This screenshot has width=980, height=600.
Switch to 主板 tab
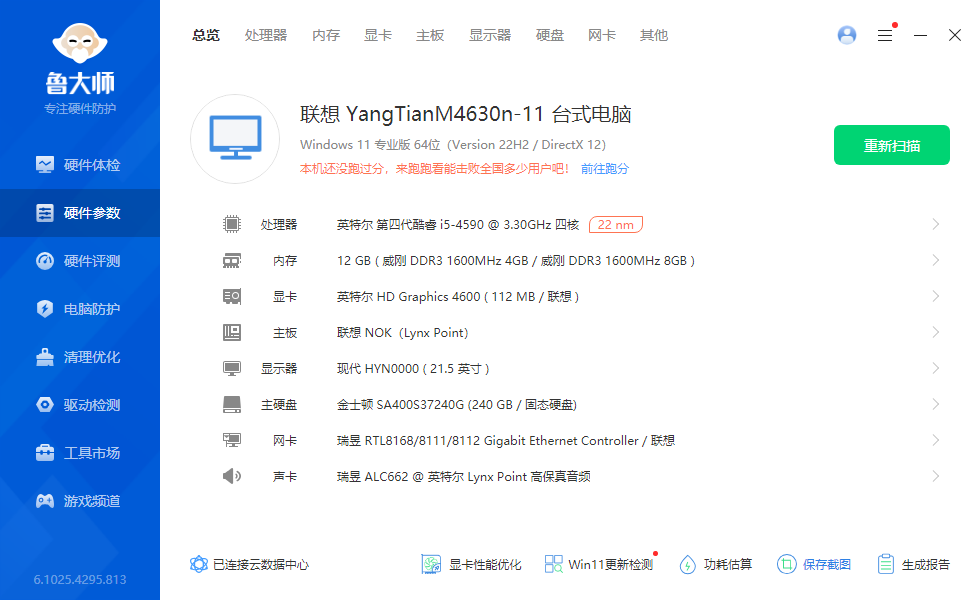coord(430,36)
